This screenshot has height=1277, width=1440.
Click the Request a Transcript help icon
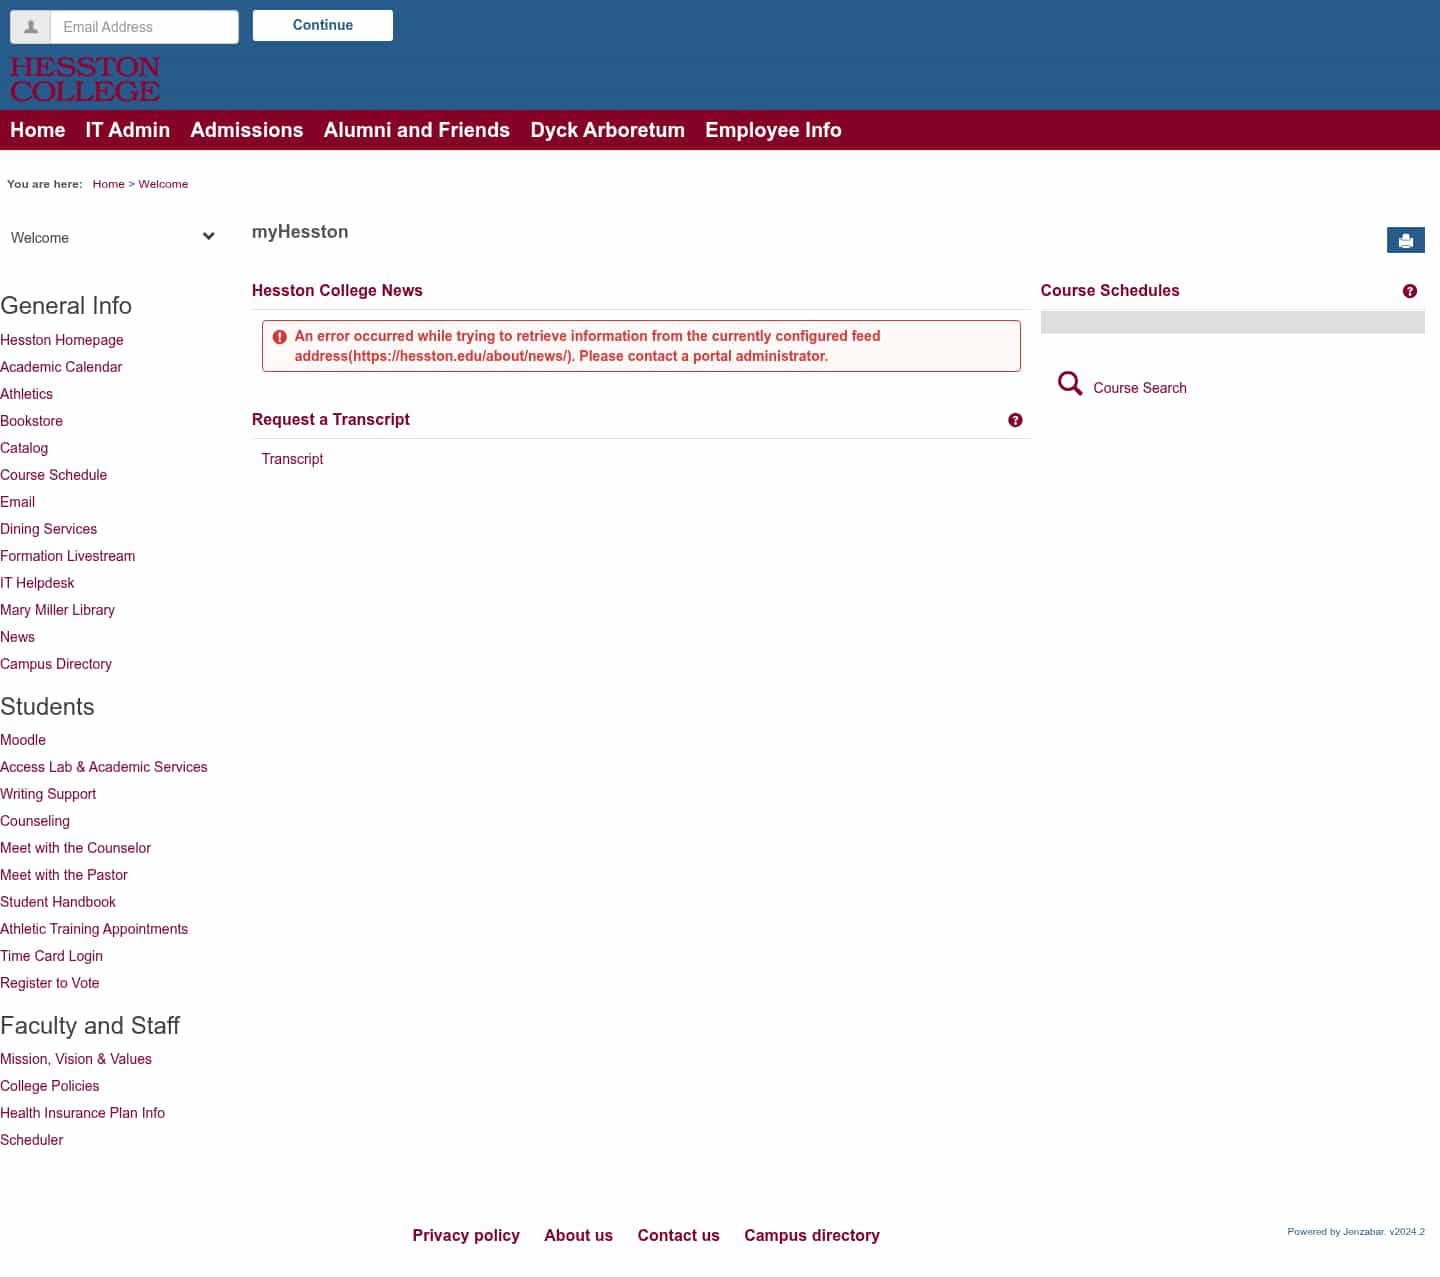point(1015,420)
